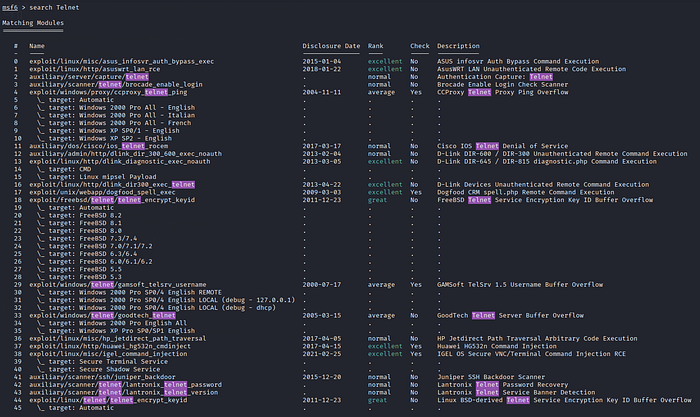The height and width of the screenshot is (417, 700).
Task: Select exploit/linux/misc/igel_command_injection module name
Action: [108, 354]
